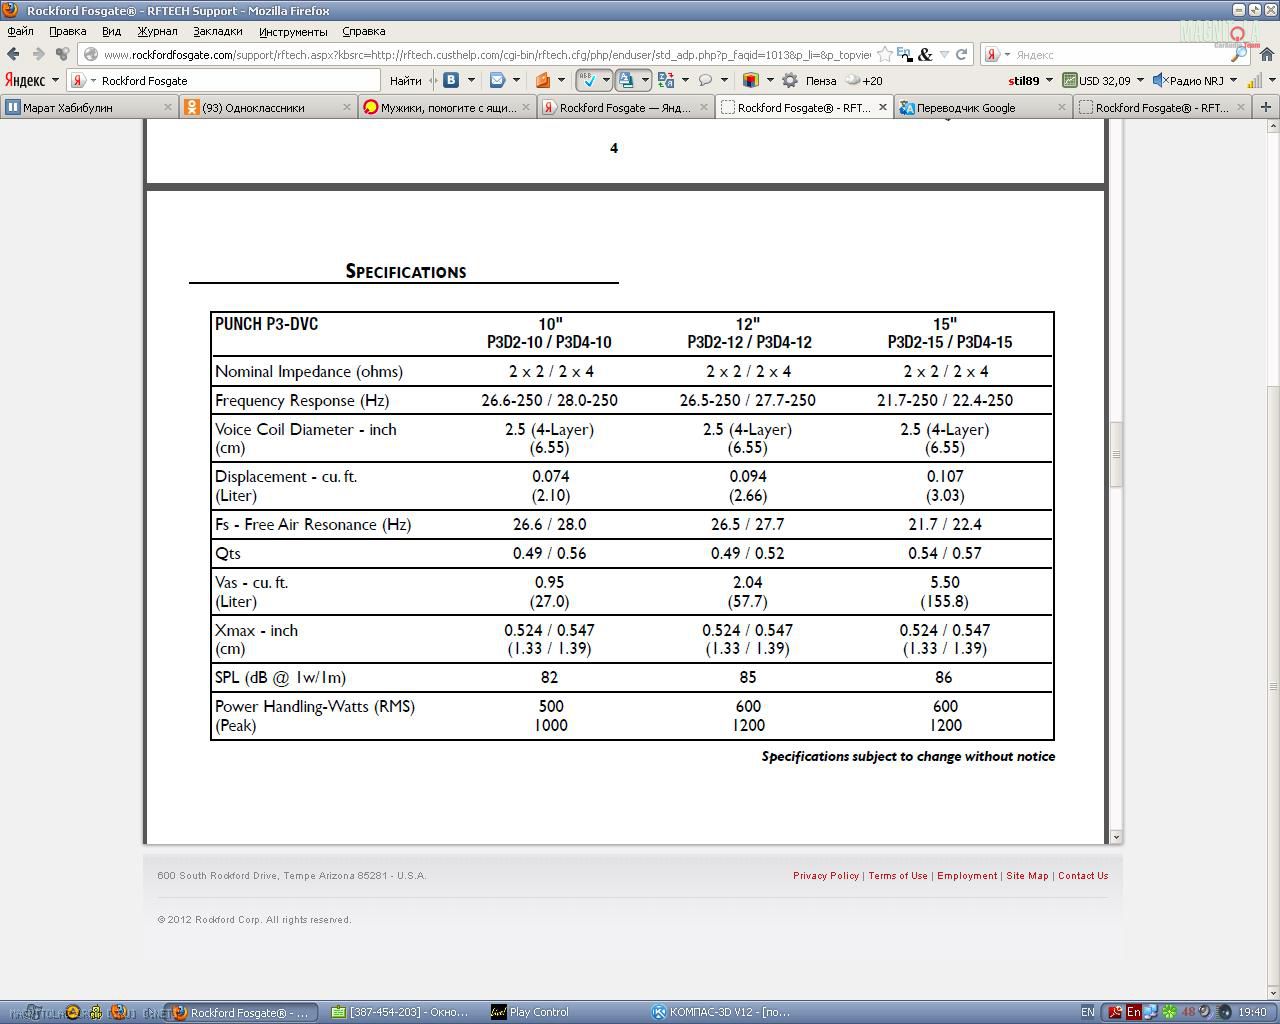Click the embedded document scrollbar thumb
The width and height of the screenshot is (1280, 1024).
pyautogui.click(x=1115, y=454)
